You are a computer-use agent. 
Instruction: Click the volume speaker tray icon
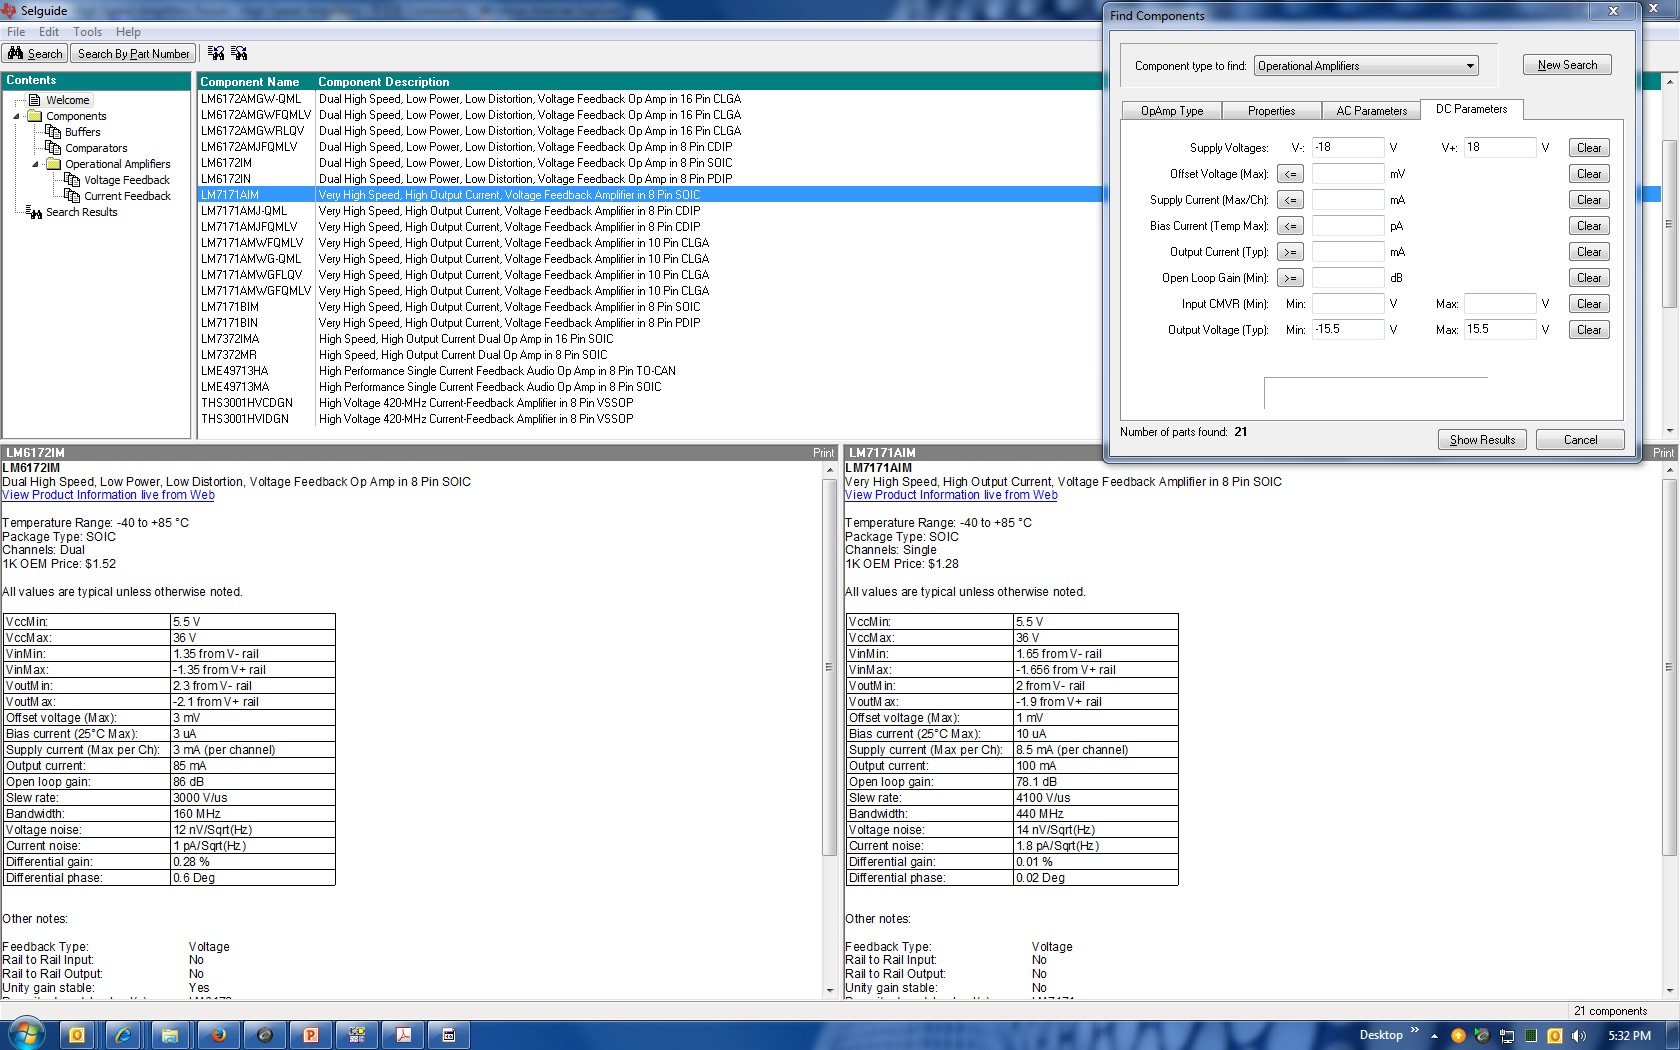tap(1578, 1036)
